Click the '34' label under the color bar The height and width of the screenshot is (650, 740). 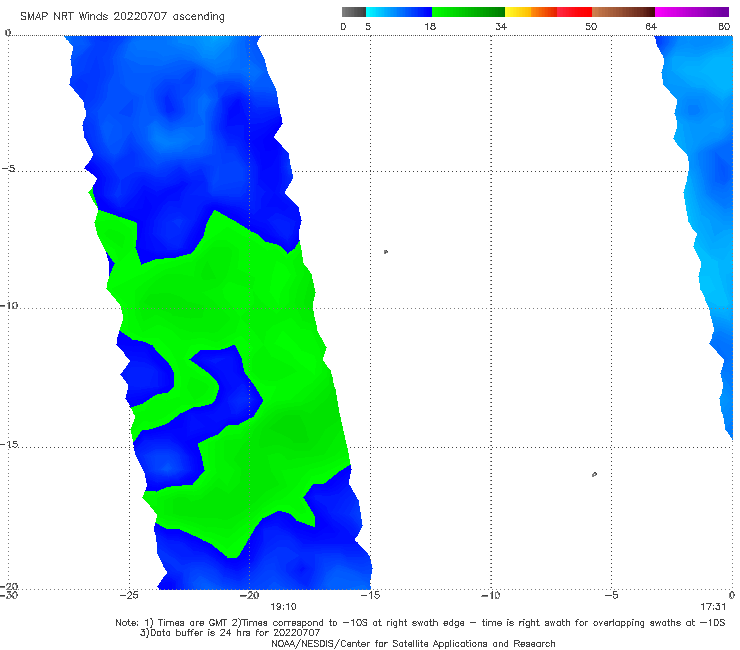click(501, 26)
